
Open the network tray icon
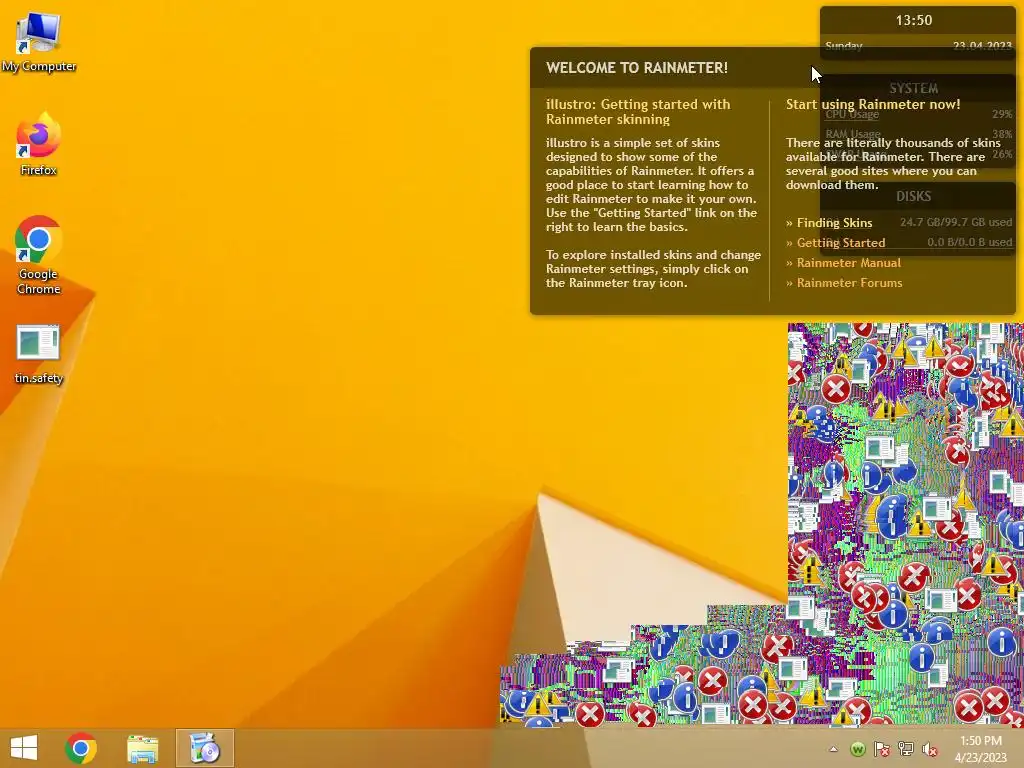click(906, 749)
